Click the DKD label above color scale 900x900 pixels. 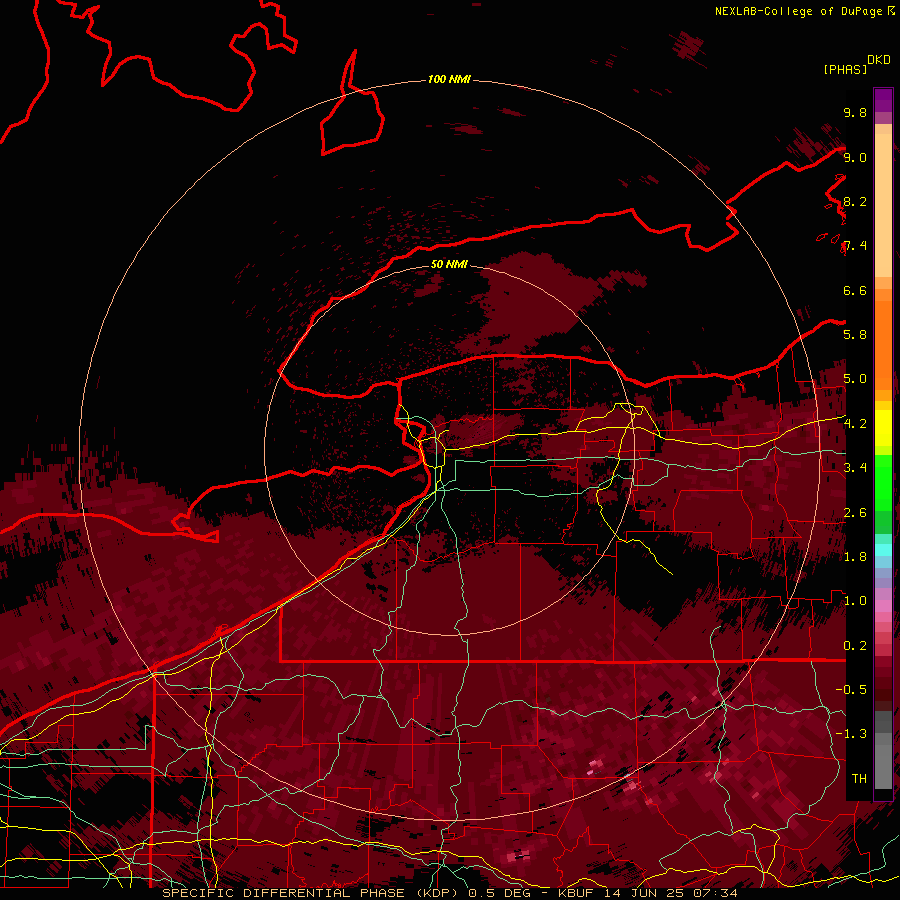[878, 60]
